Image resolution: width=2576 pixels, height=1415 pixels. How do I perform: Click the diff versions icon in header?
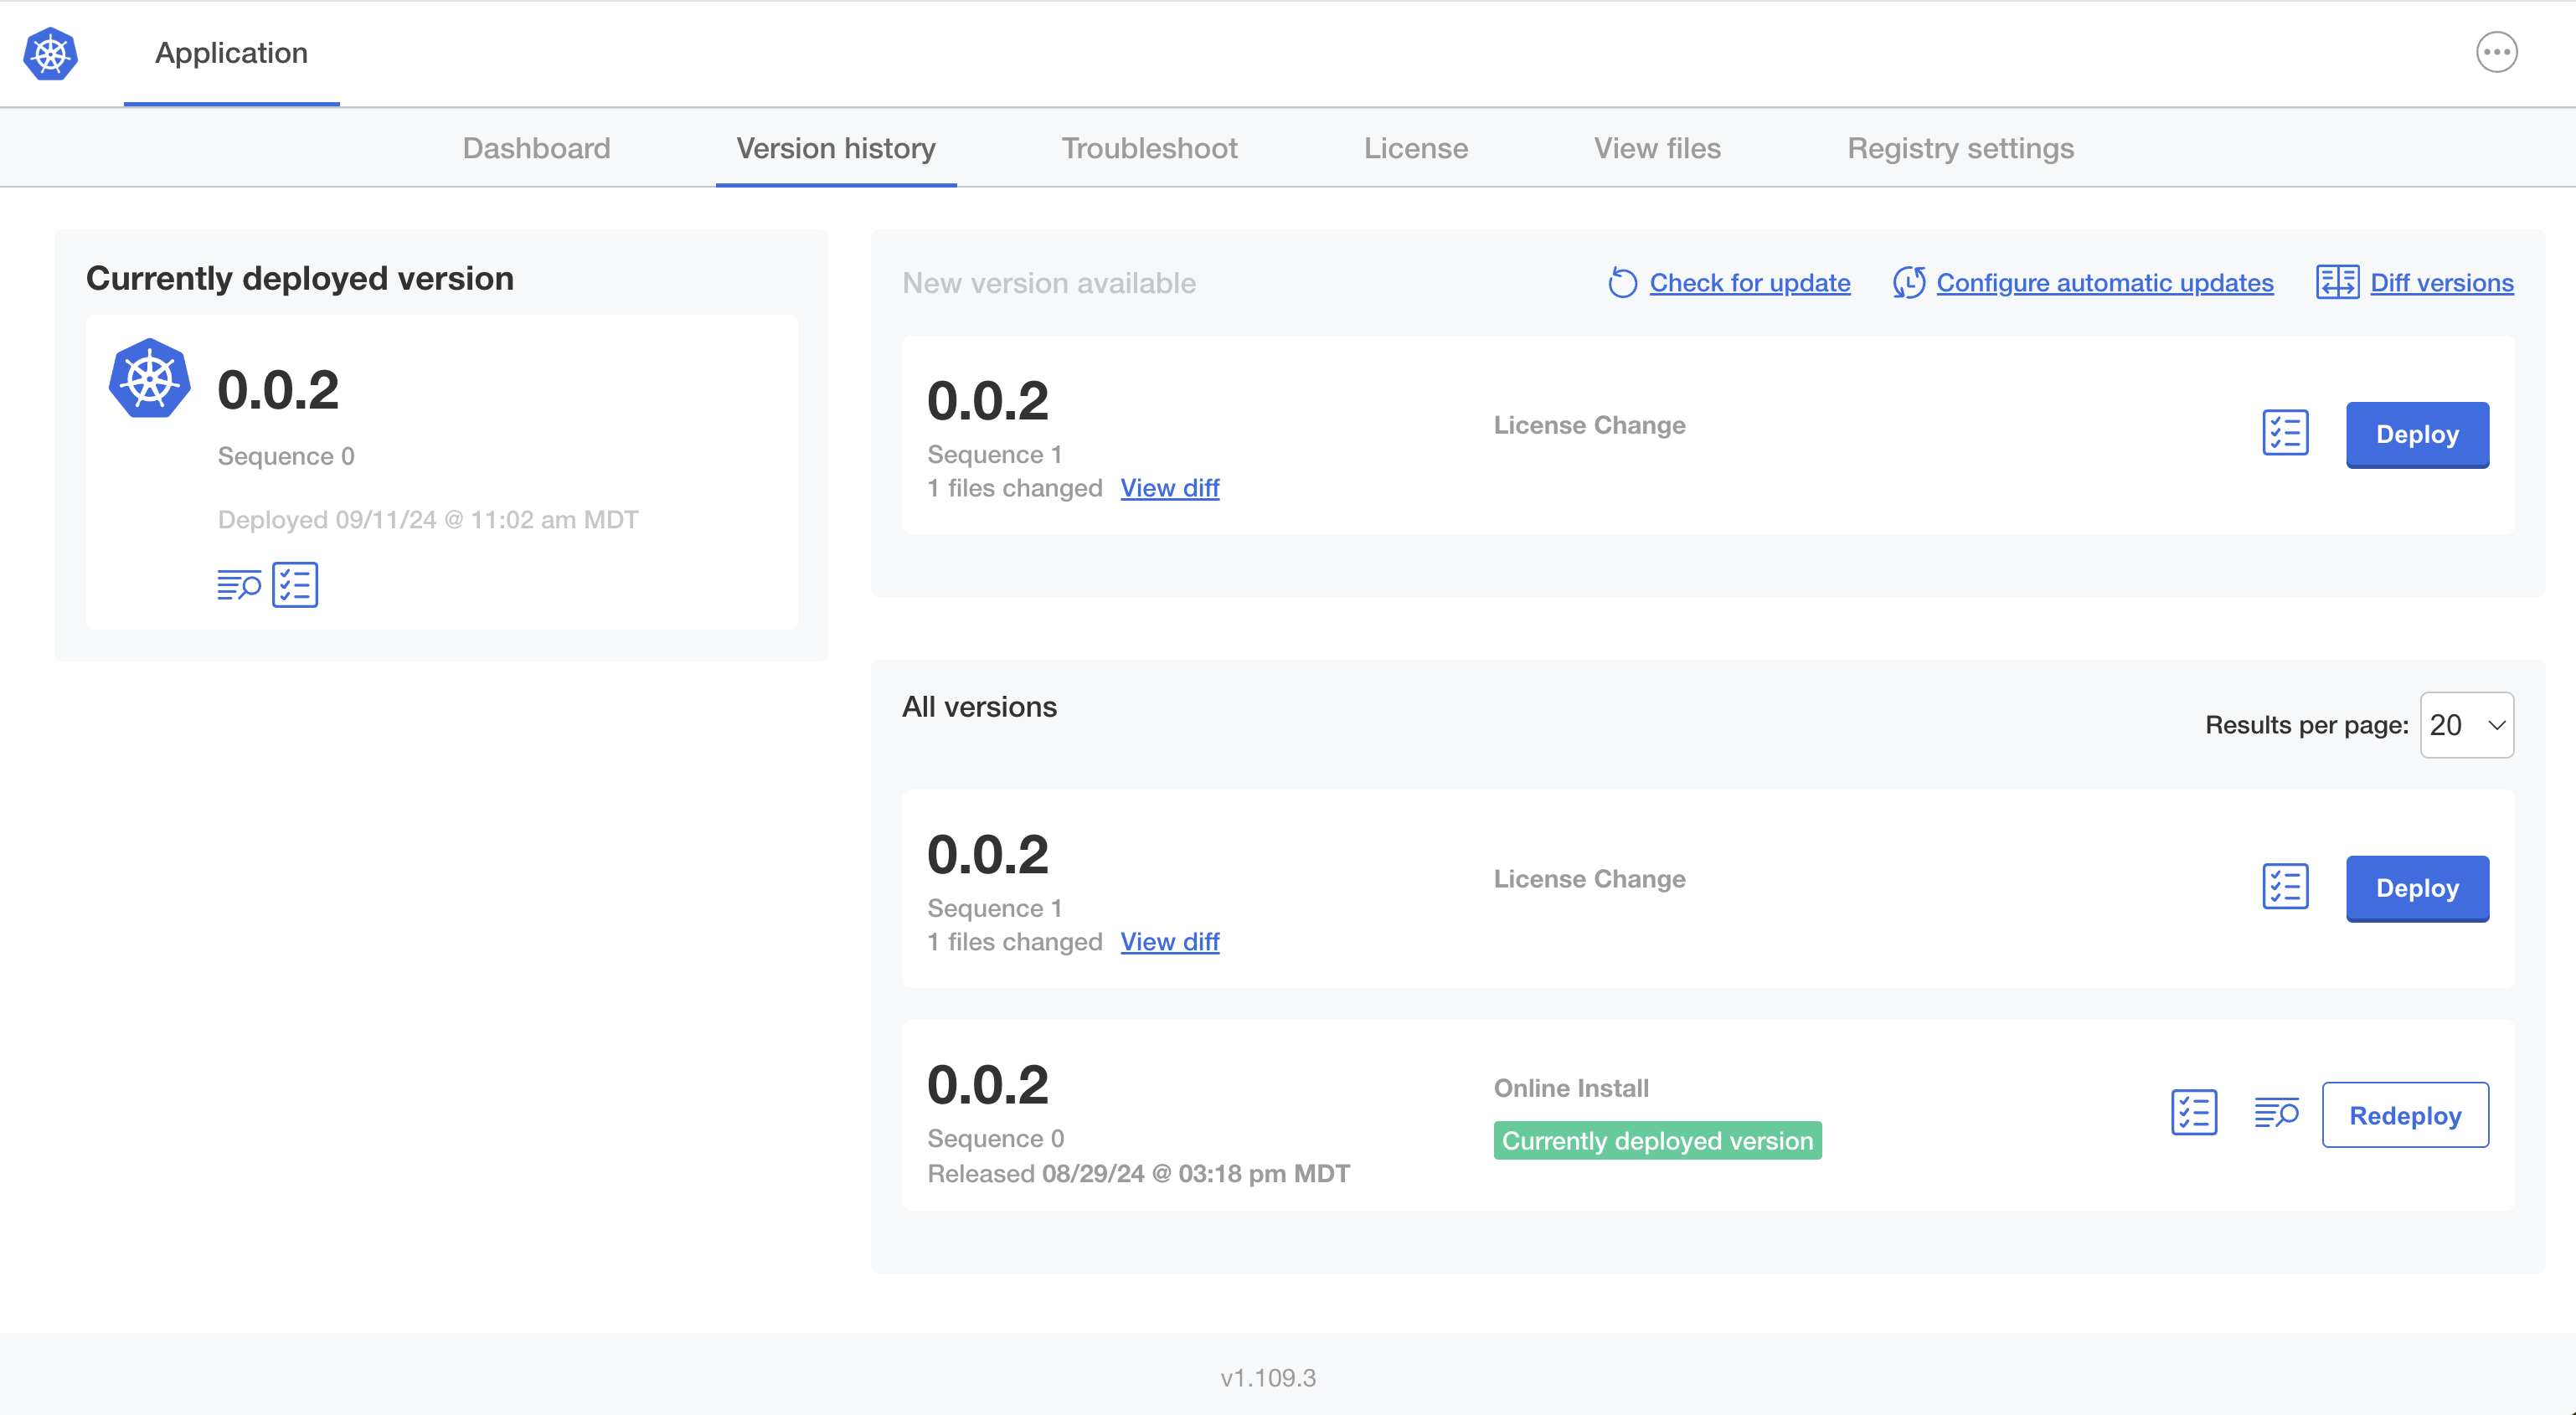pos(2337,280)
